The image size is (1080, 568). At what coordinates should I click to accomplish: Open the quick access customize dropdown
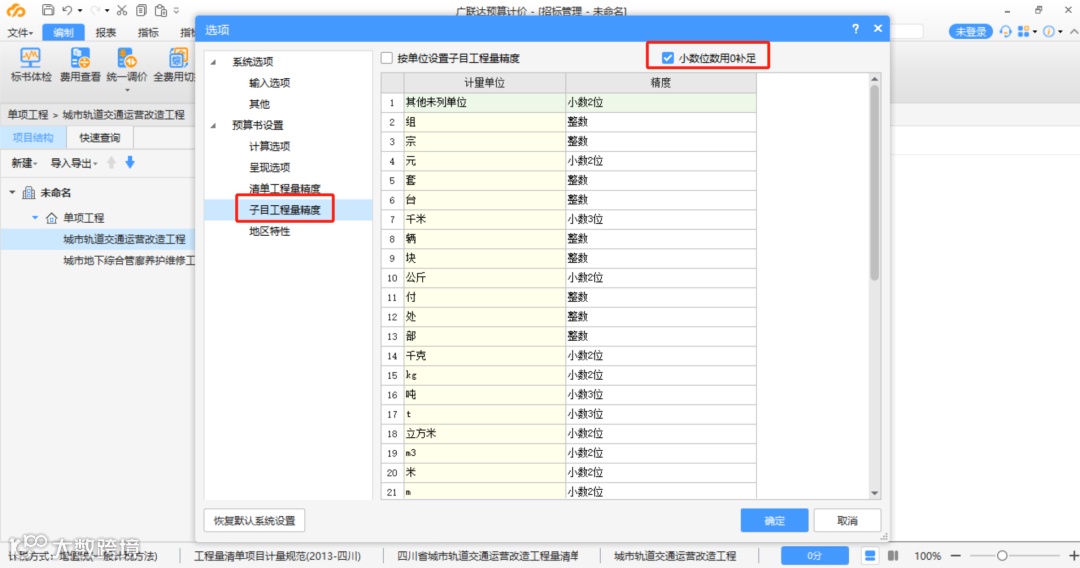tap(176, 10)
